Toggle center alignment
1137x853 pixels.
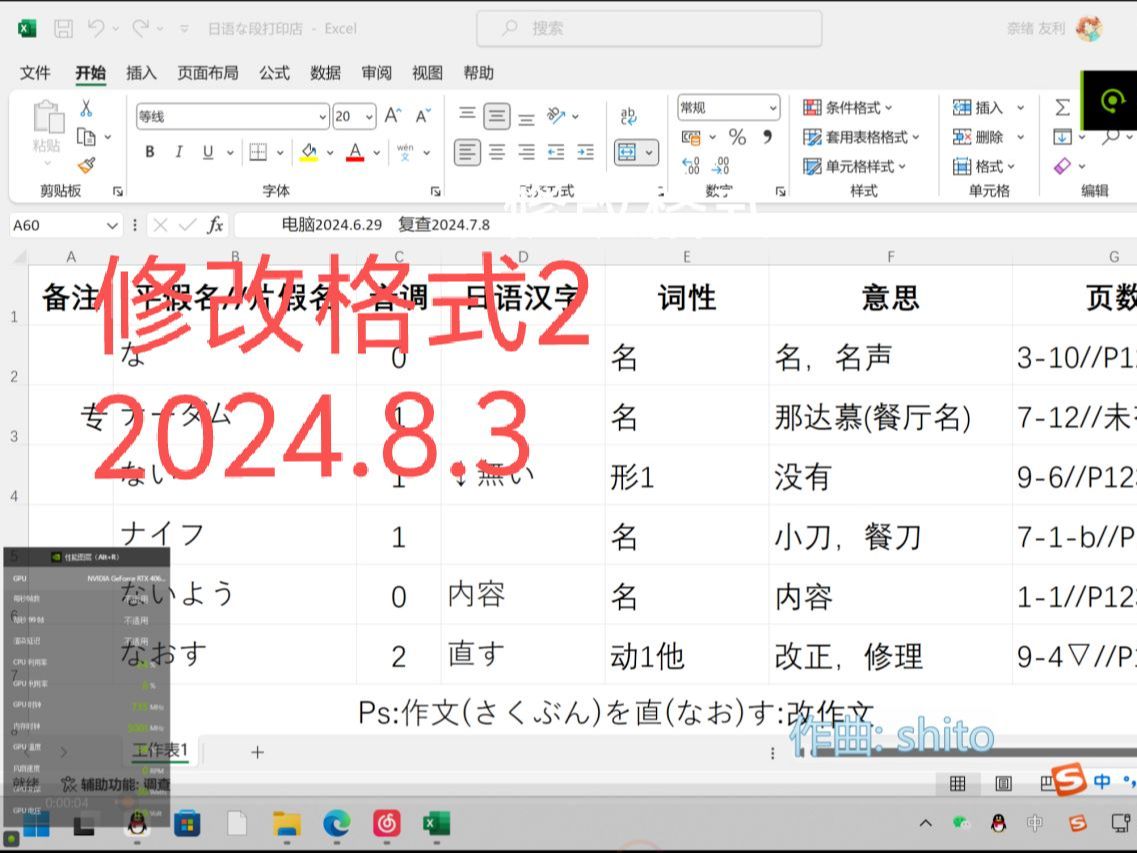pyautogui.click(x=497, y=152)
